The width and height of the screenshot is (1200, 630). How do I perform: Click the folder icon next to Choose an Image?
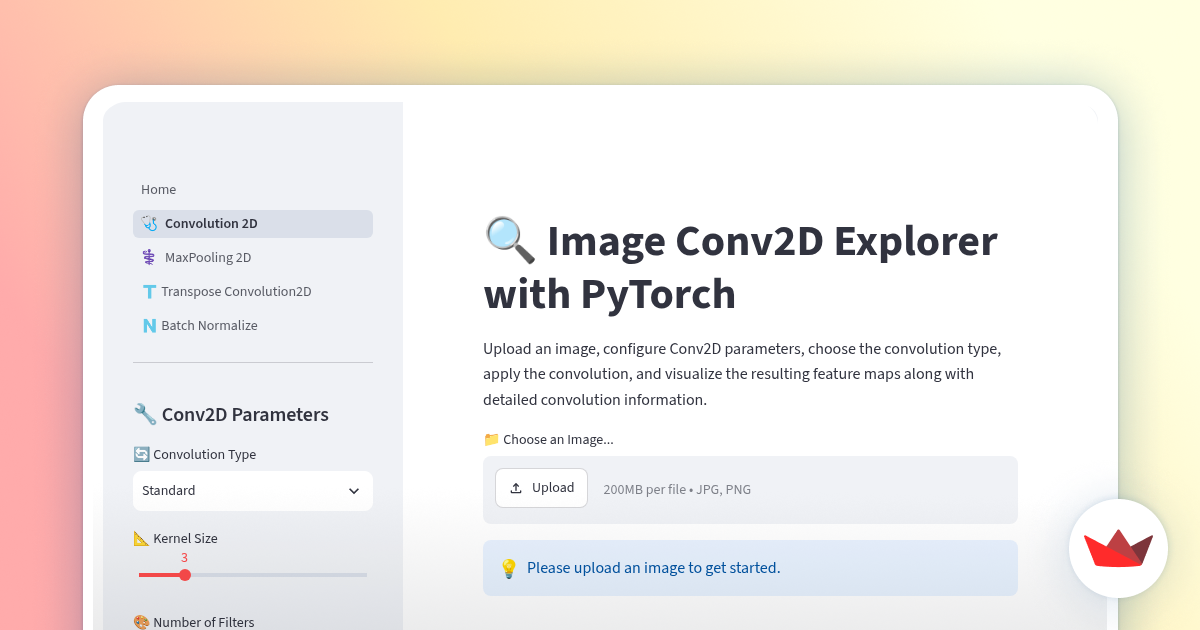(x=491, y=440)
